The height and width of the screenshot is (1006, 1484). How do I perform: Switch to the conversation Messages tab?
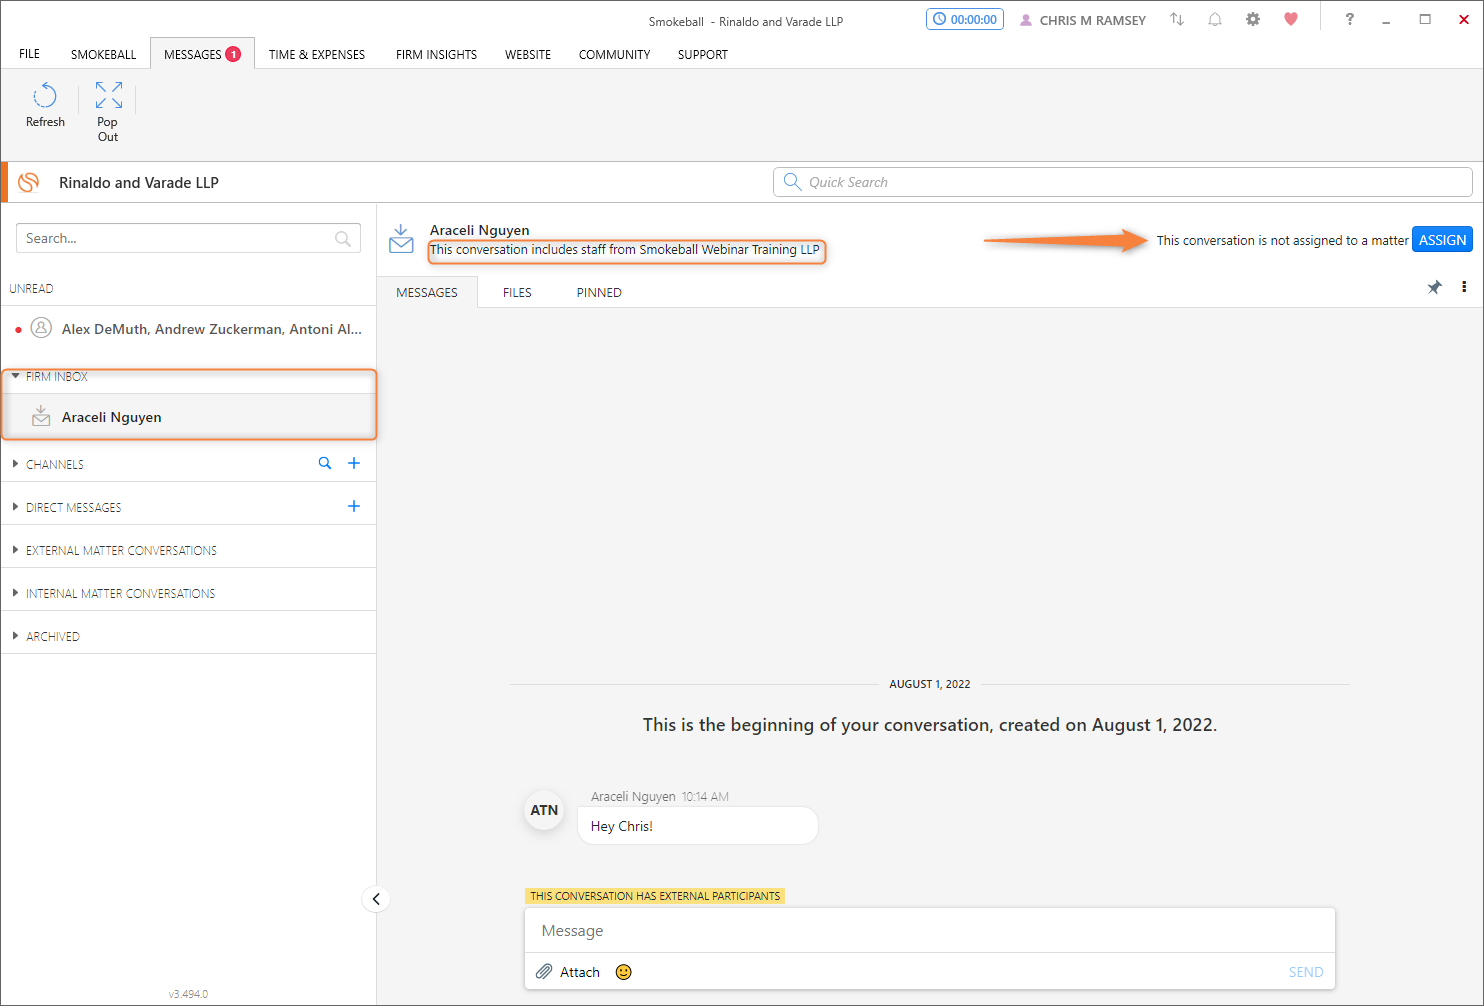[x=427, y=292]
